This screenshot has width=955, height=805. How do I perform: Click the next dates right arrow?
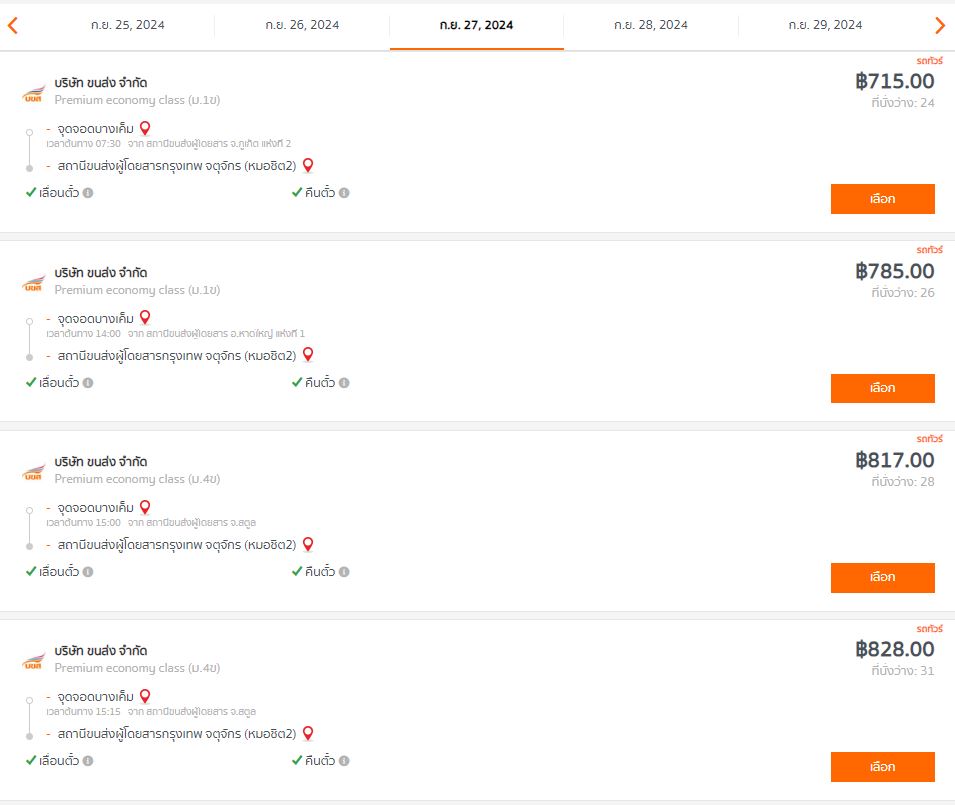pos(940,25)
